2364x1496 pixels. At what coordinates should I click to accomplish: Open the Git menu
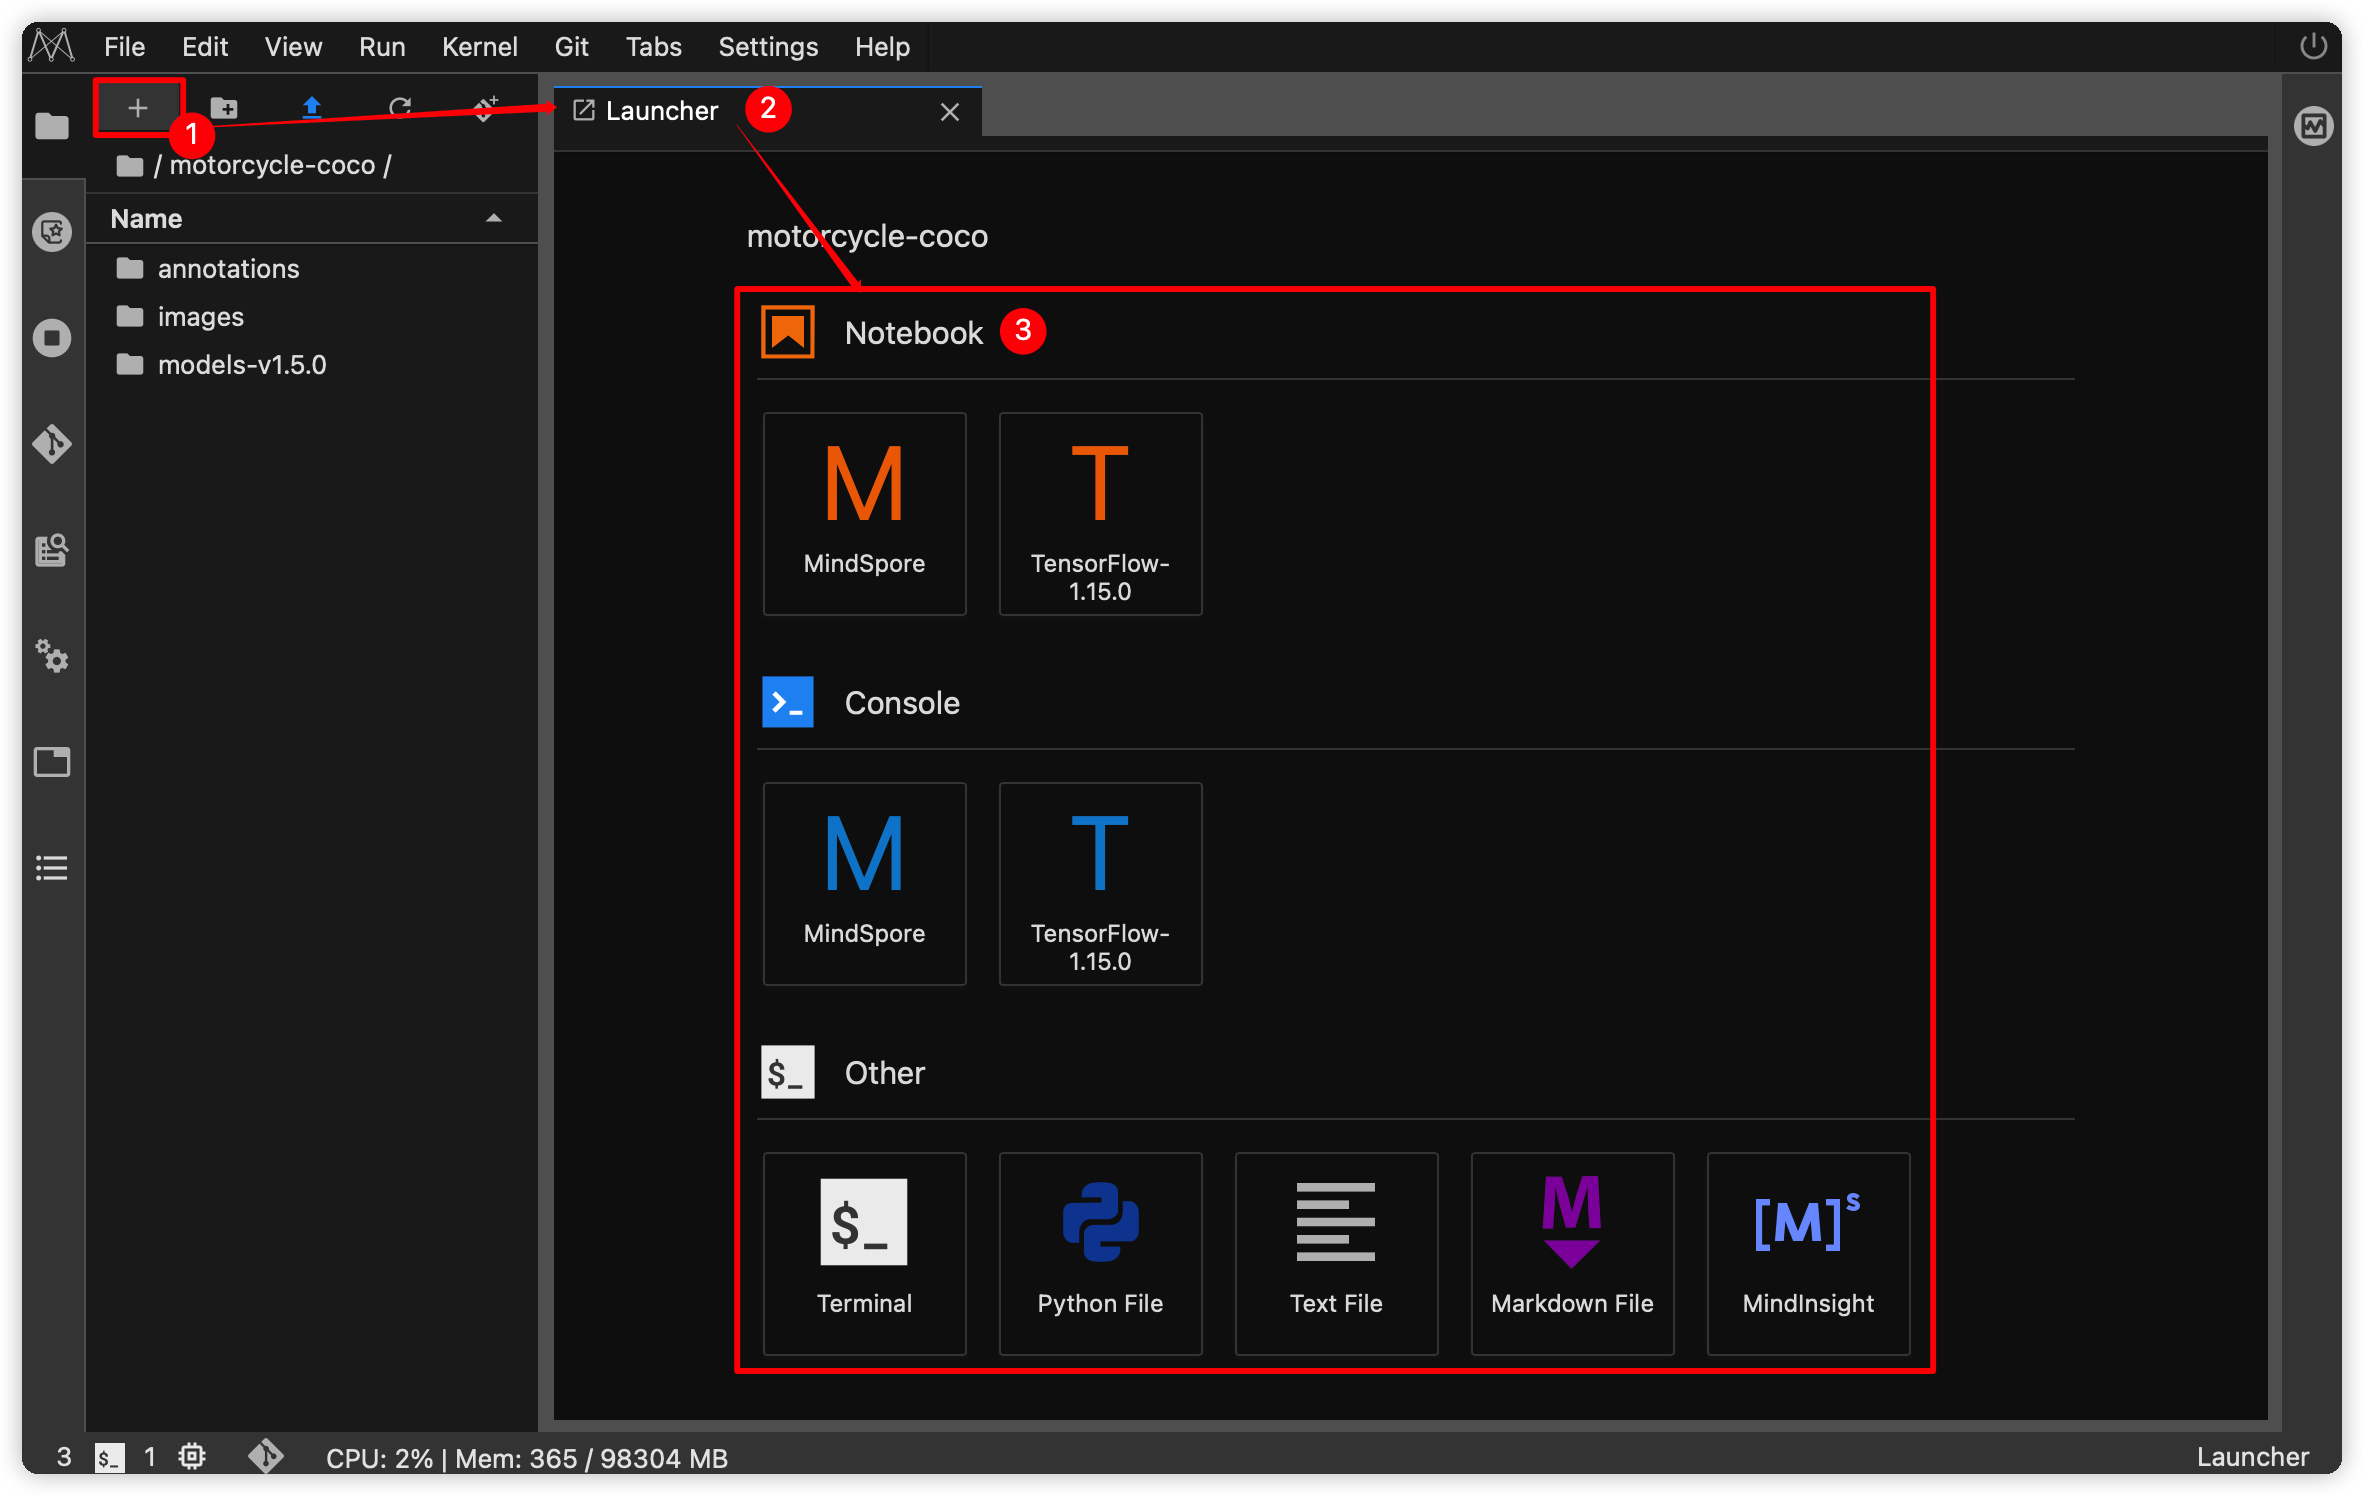(x=571, y=47)
